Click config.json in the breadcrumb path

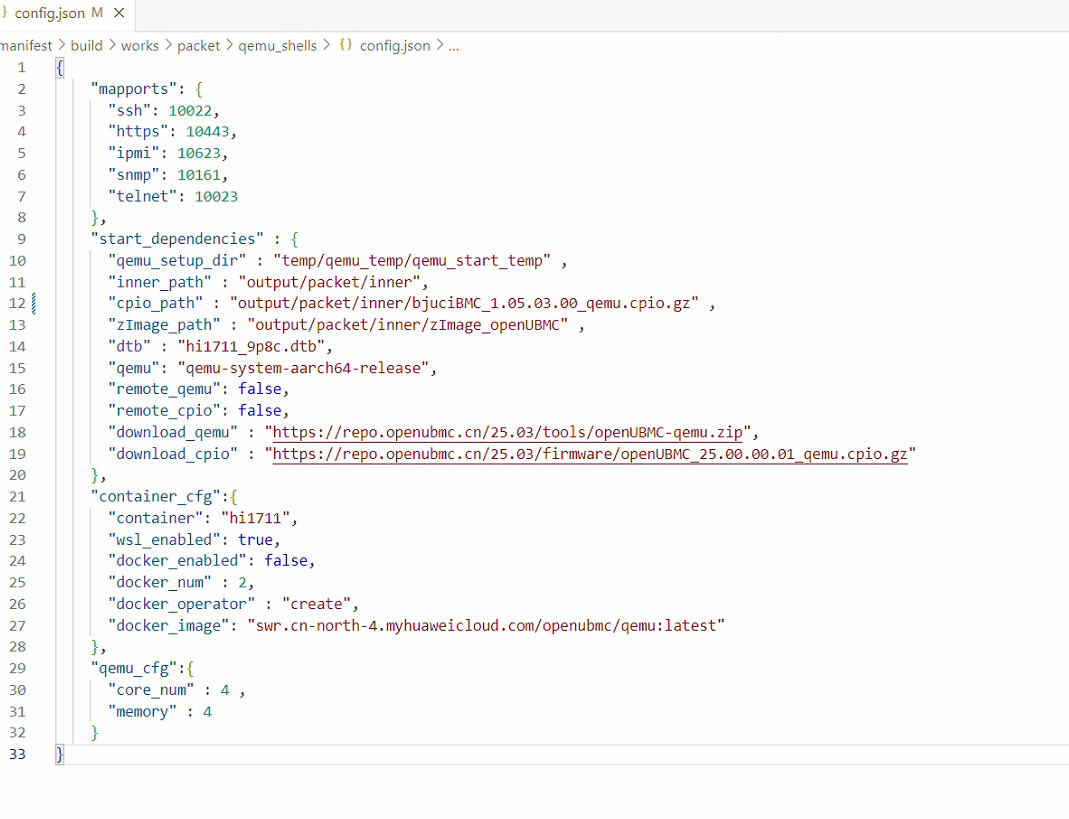pos(394,45)
